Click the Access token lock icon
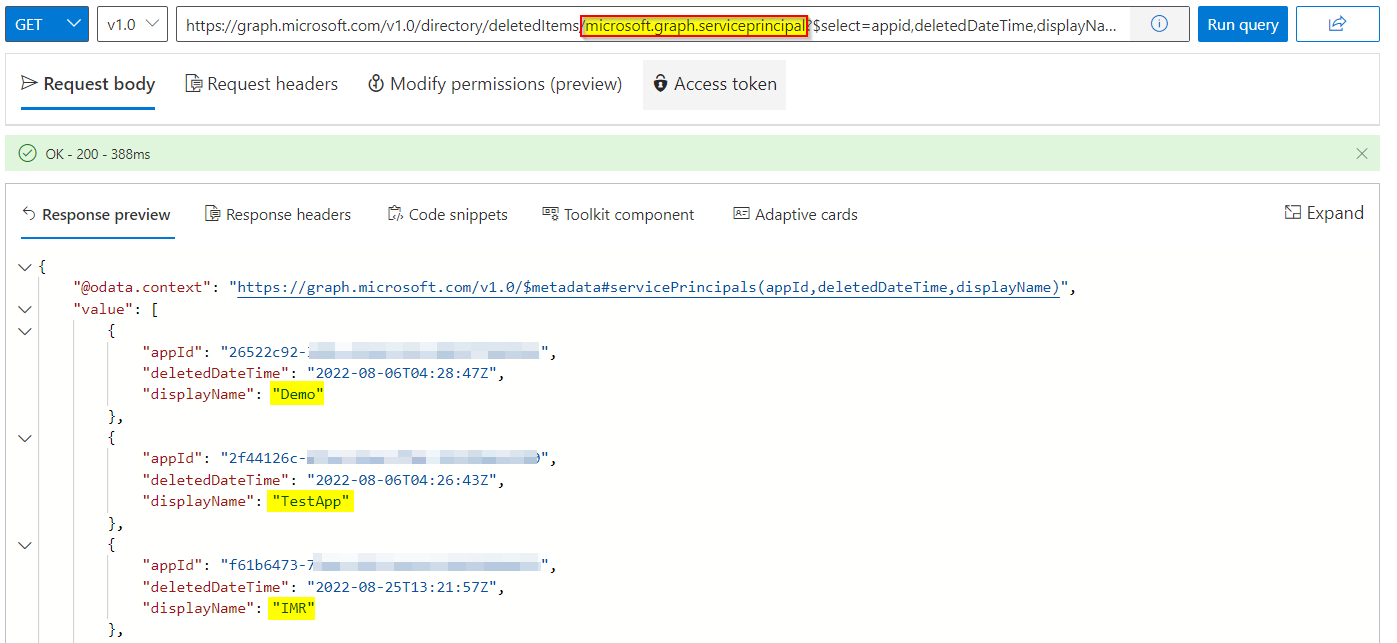1397x643 pixels. pos(661,84)
